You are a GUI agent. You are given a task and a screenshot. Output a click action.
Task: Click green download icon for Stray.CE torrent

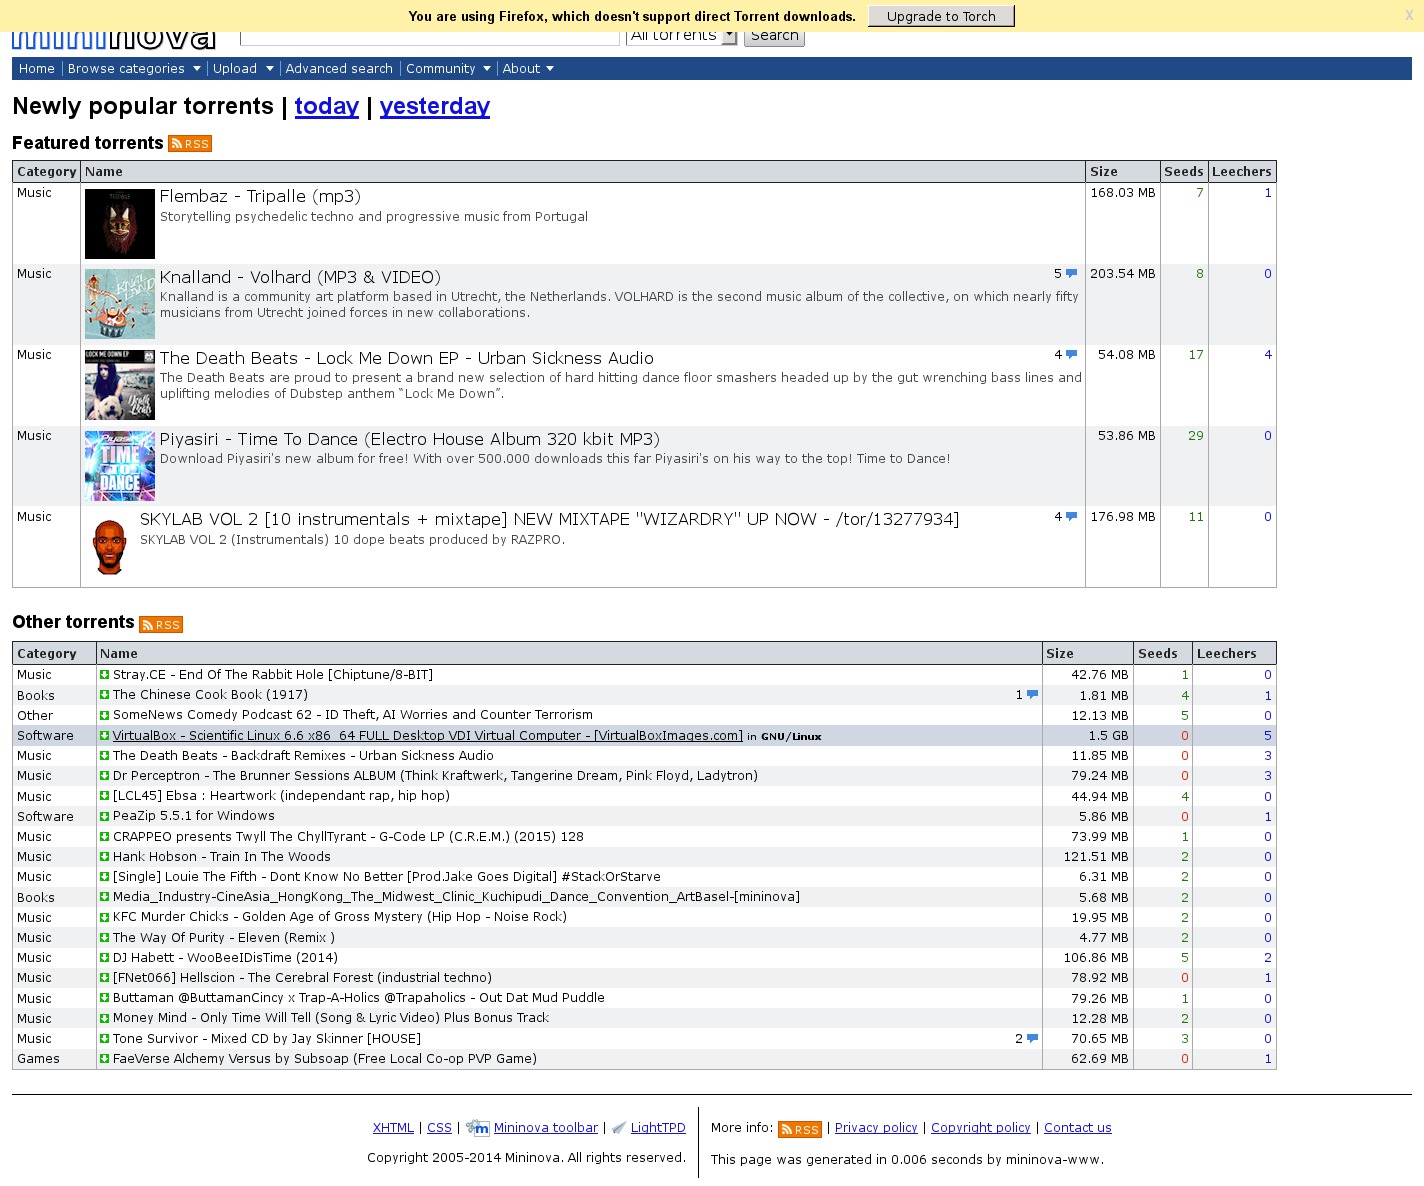point(104,675)
